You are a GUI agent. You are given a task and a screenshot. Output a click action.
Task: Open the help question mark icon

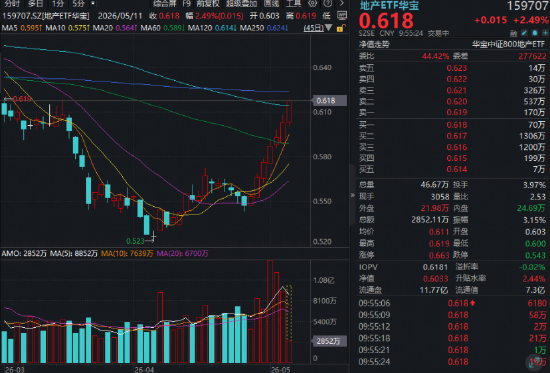(328, 4)
